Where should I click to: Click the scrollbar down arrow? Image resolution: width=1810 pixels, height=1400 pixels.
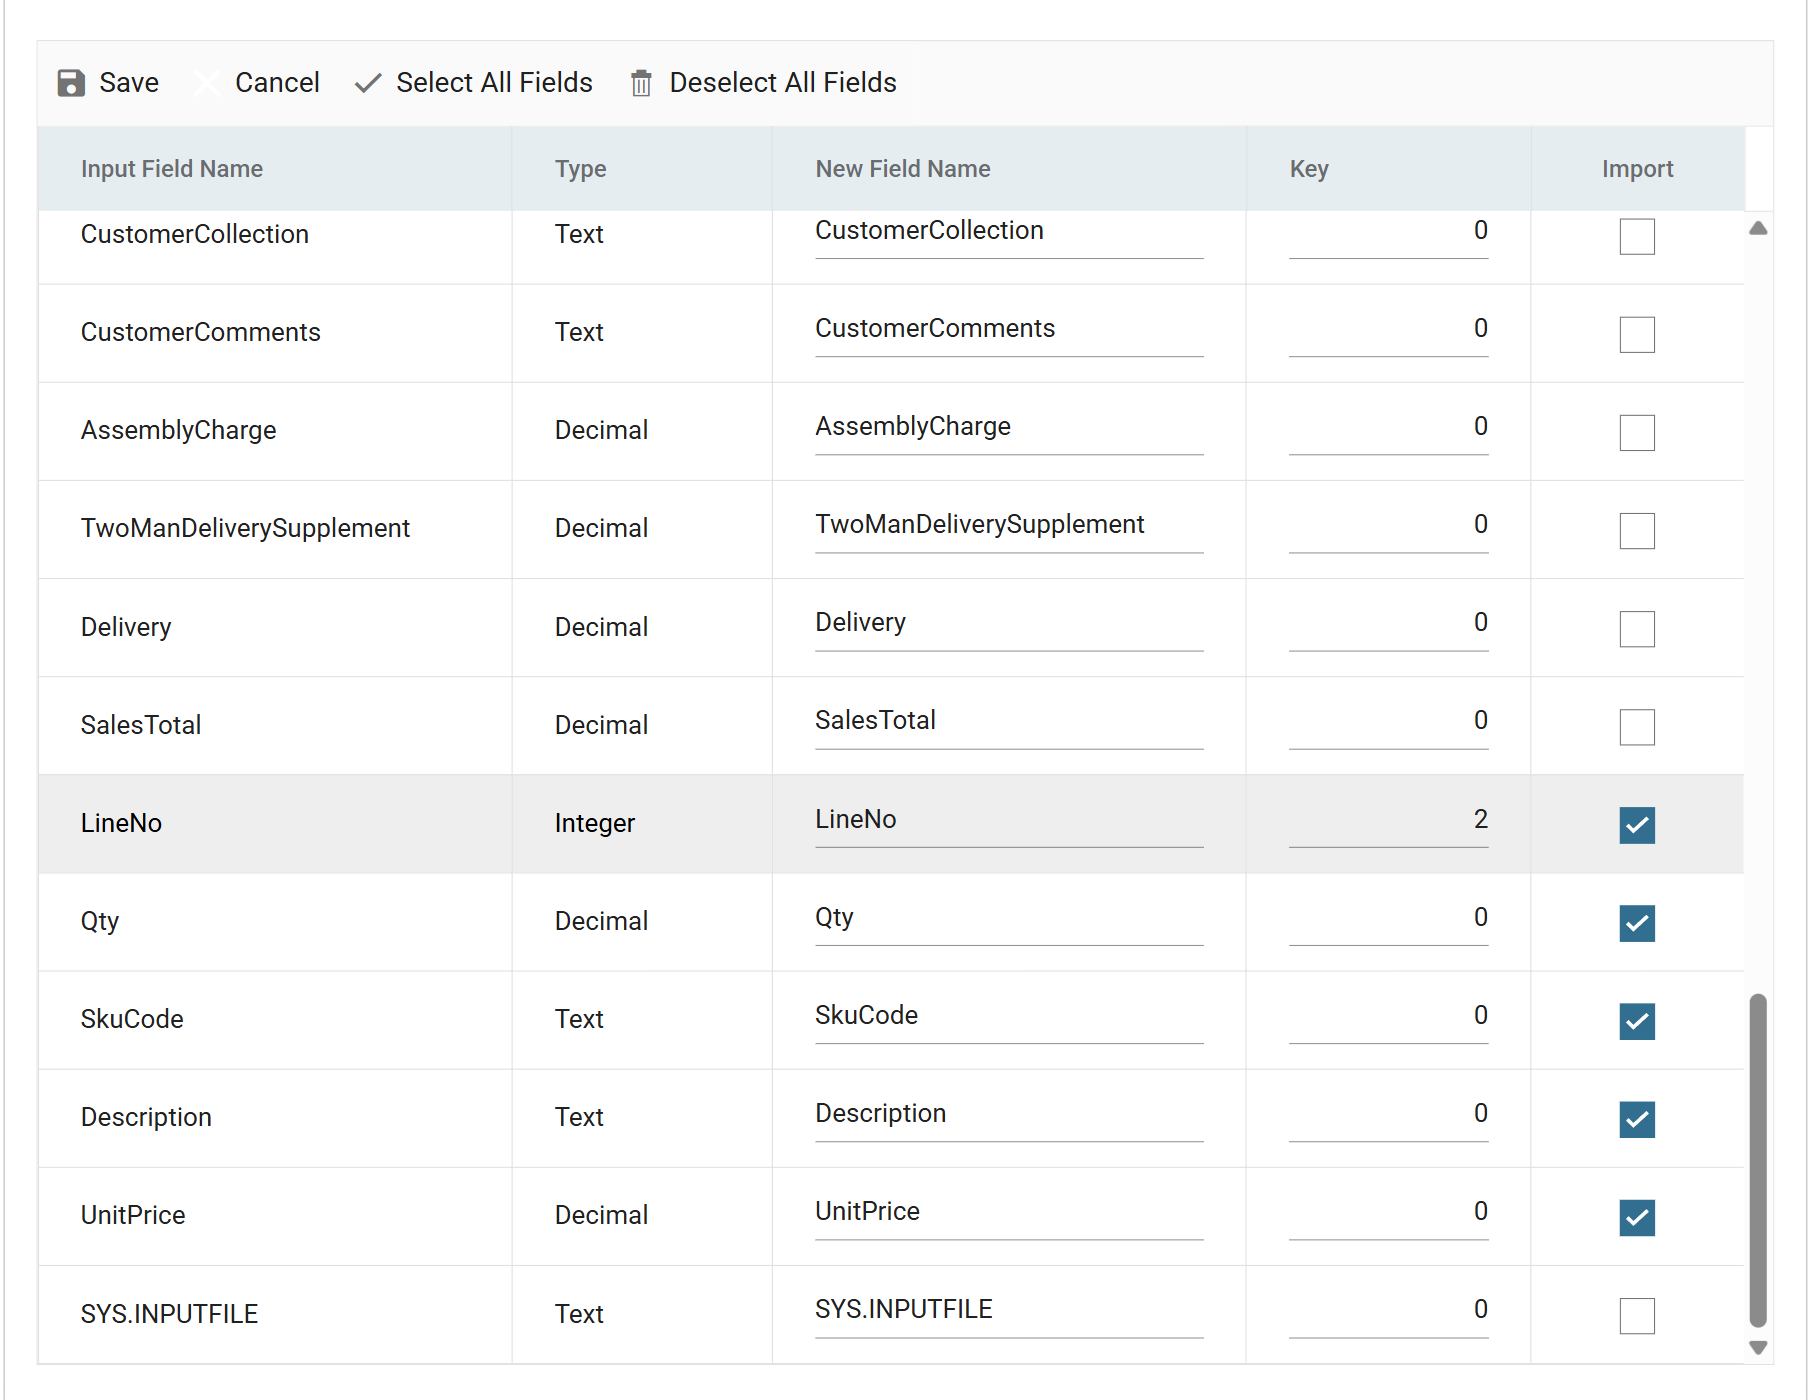click(1758, 1347)
